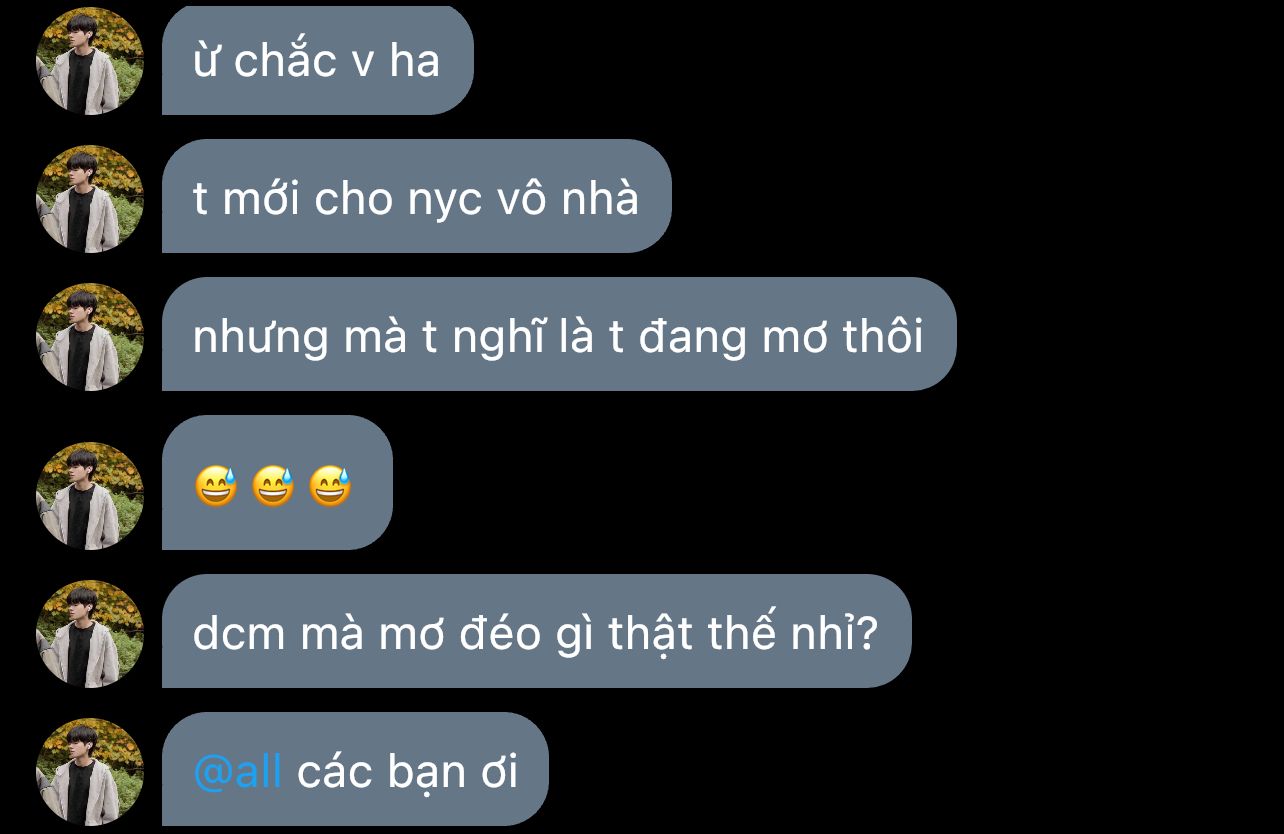This screenshot has width=1284, height=834.
Task: Select avatar beside "@all các bạn ơi"
Action: point(90,772)
